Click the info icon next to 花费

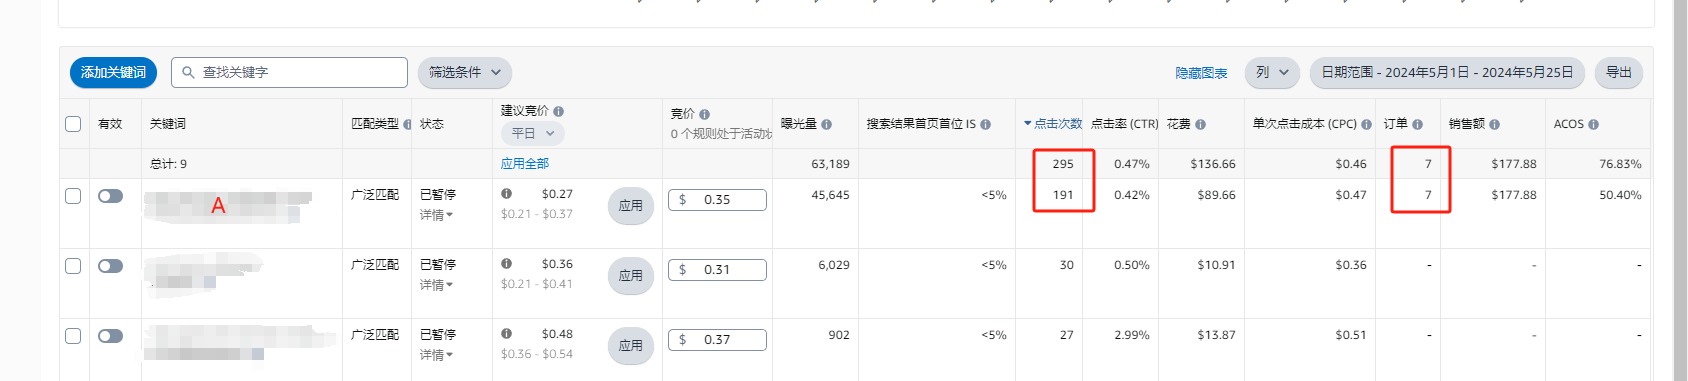(1201, 125)
